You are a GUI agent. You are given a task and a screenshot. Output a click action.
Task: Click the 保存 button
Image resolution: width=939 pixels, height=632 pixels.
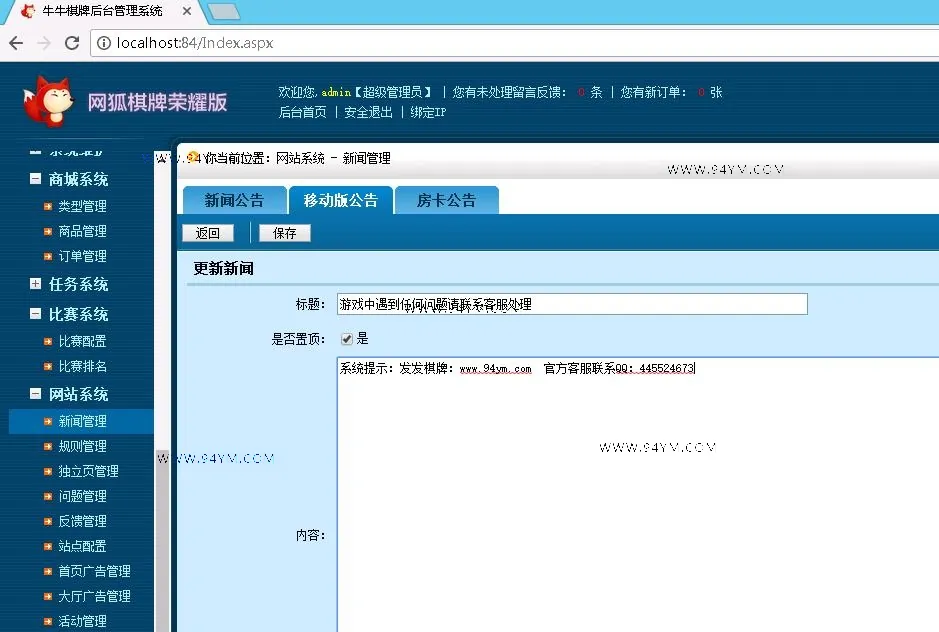284,233
